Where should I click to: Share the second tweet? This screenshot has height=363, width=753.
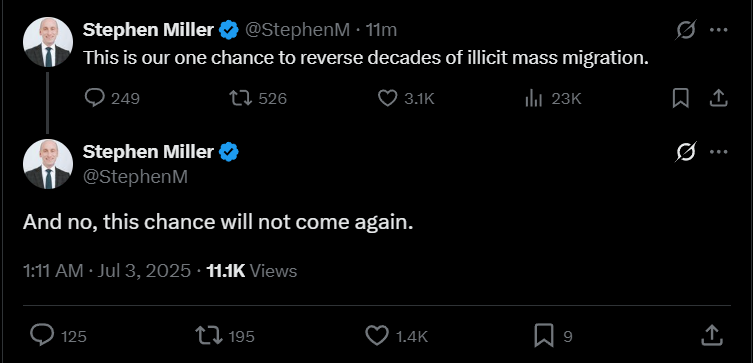(712, 336)
